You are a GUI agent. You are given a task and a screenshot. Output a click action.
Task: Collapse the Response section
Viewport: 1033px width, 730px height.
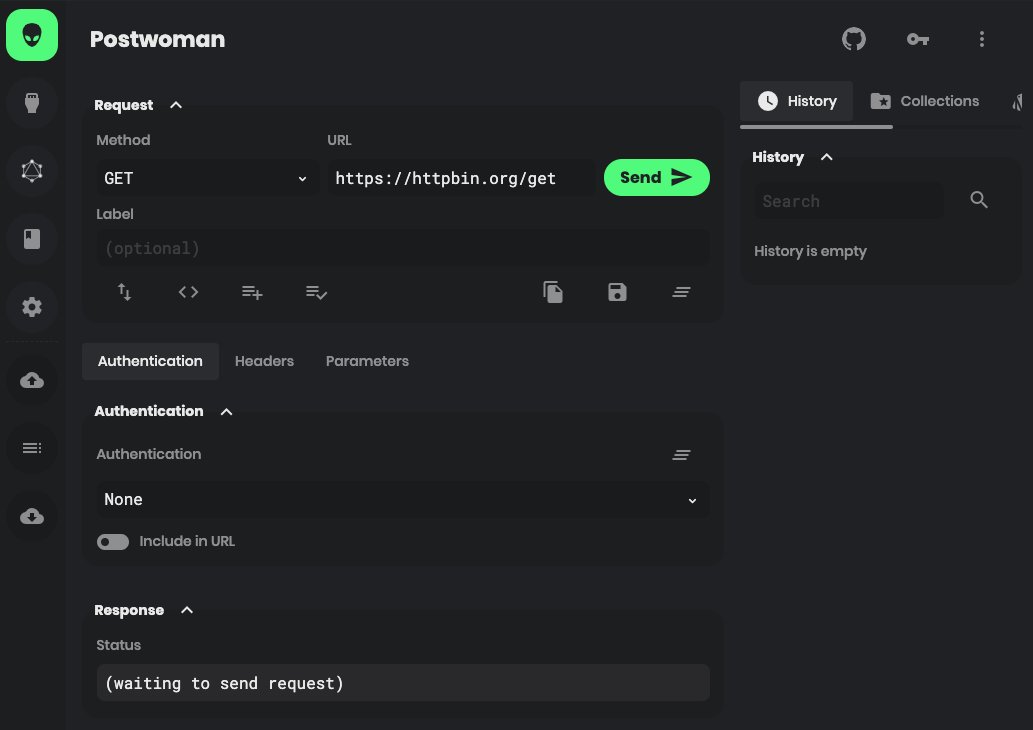click(187, 610)
